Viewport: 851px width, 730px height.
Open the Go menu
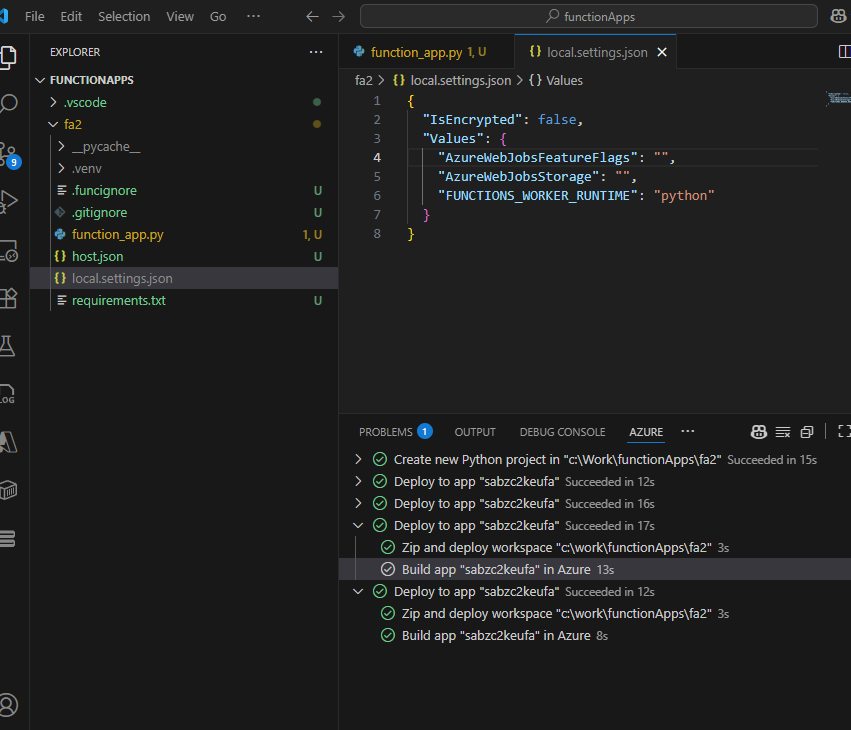click(218, 17)
